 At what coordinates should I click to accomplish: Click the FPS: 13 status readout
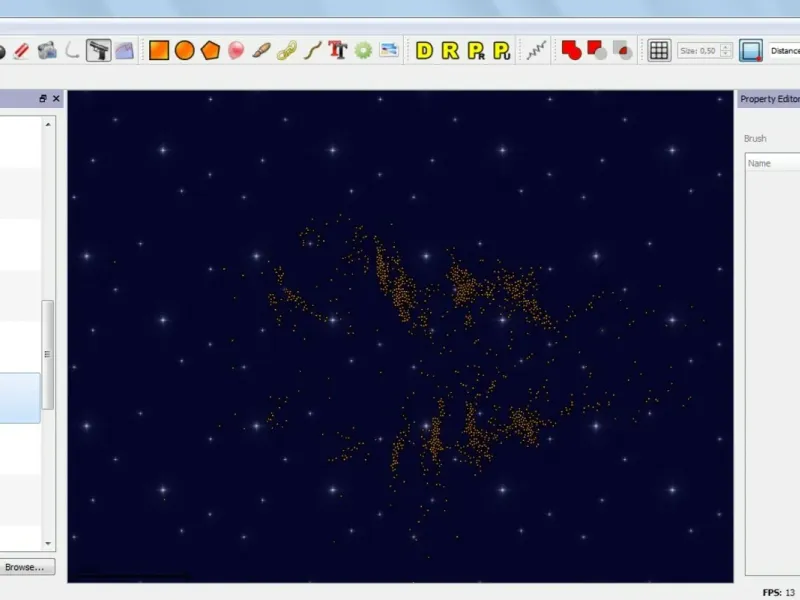point(779,592)
